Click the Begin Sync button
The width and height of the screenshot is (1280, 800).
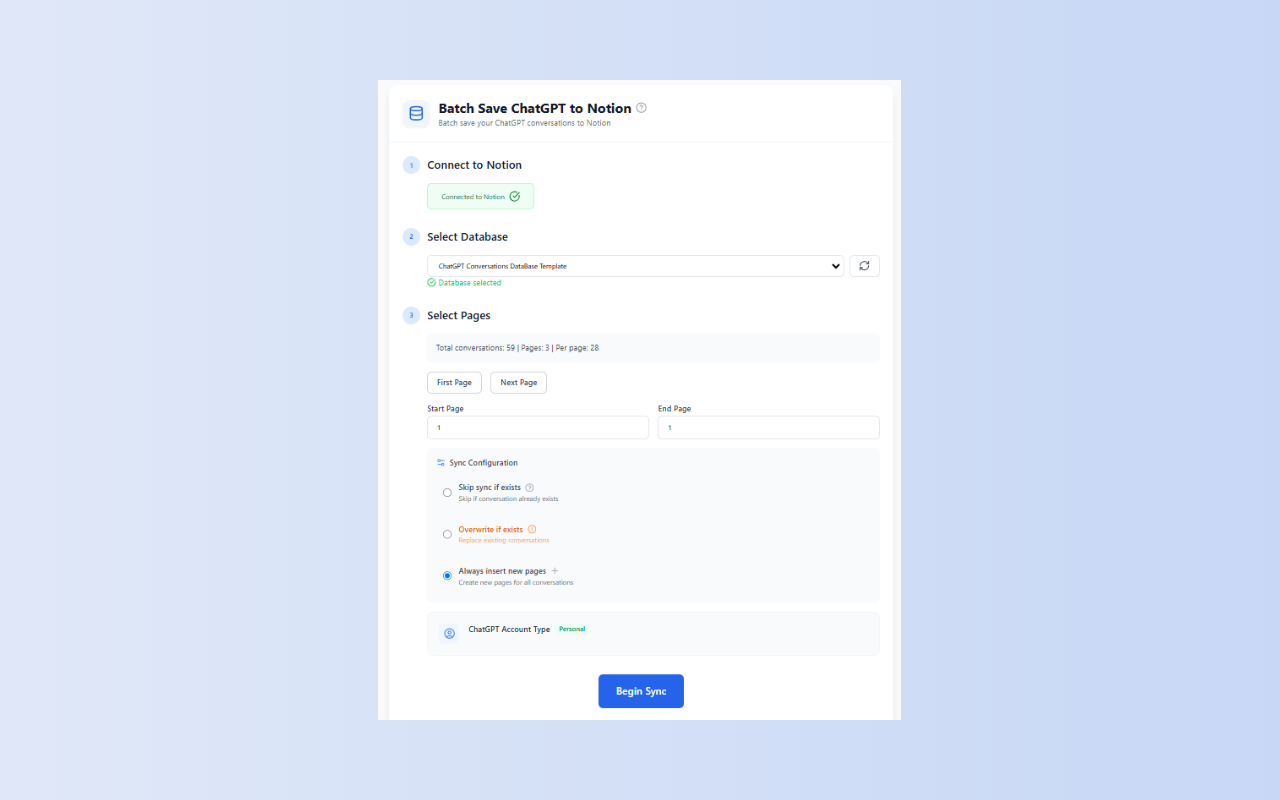pyautogui.click(x=641, y=691)
